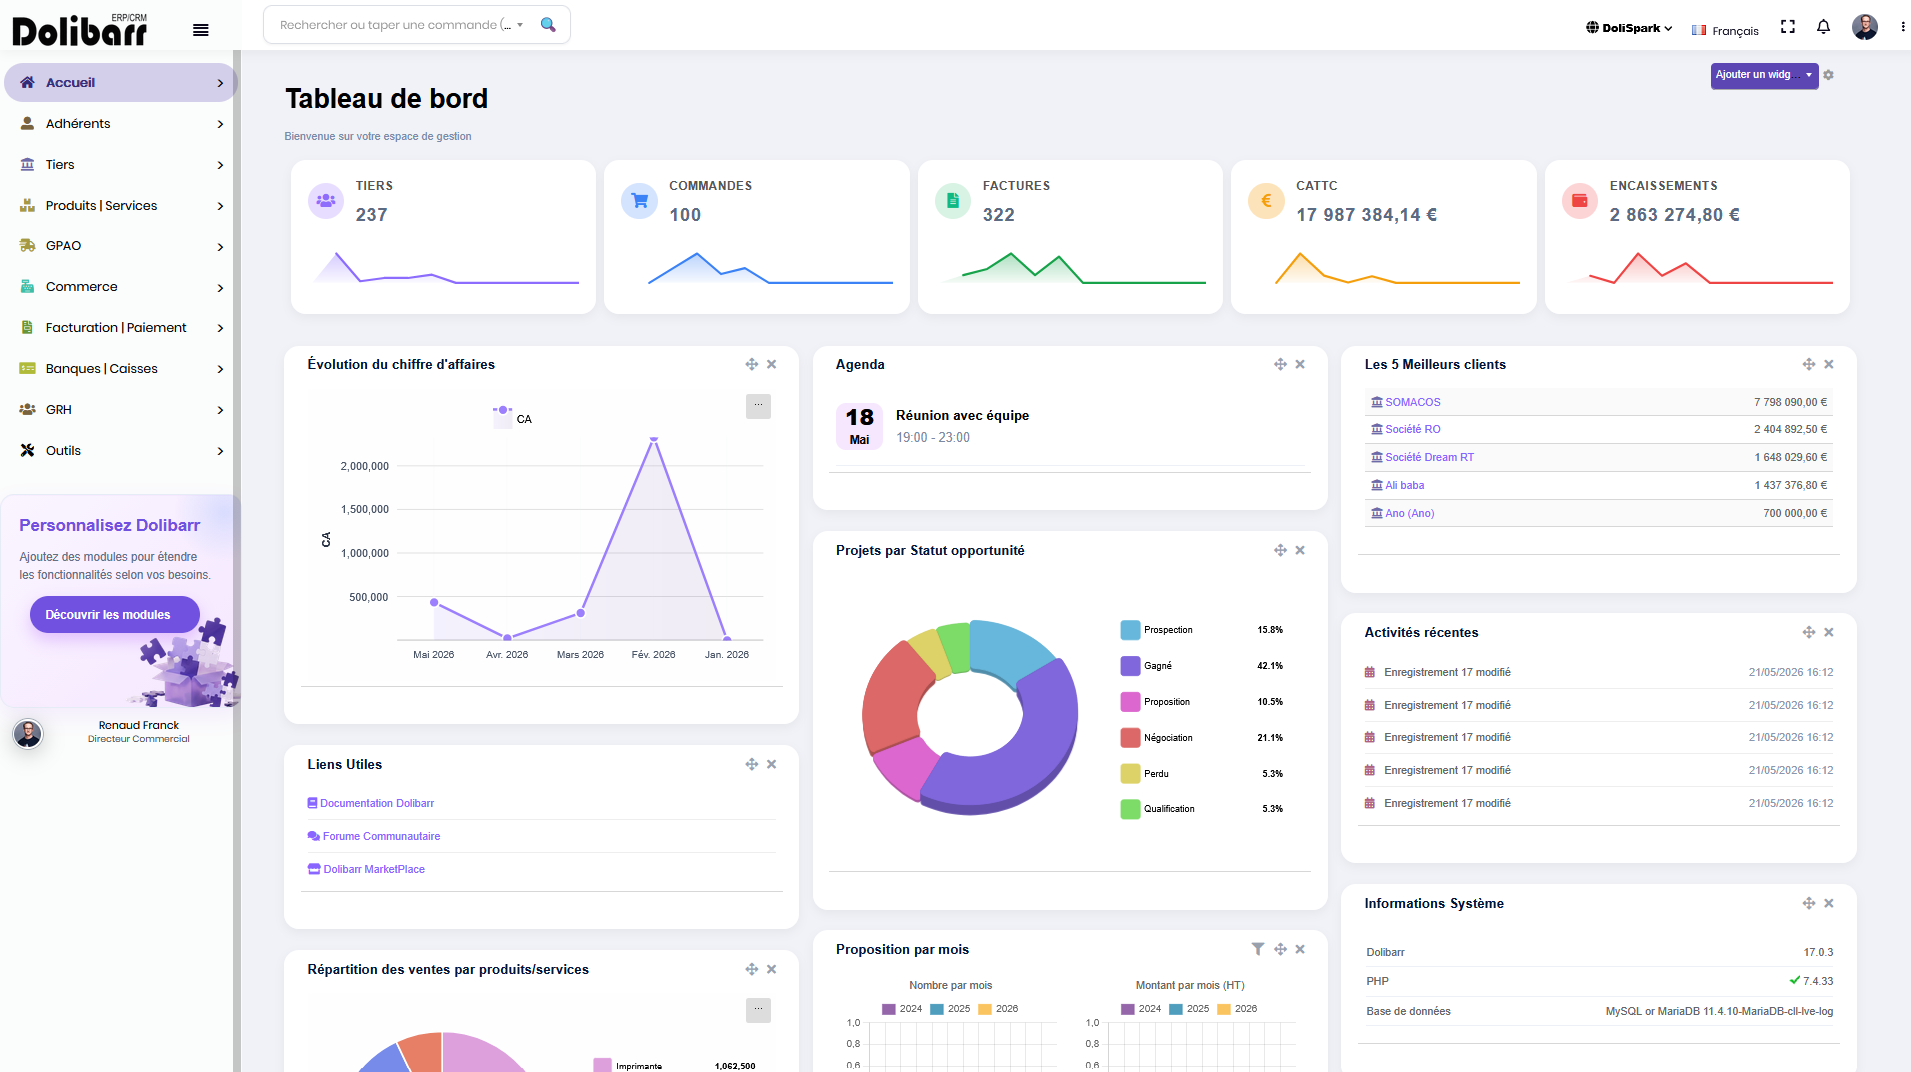The height and width of the screenshot is (1072, 1911).
Task: Close the Liens Utiles widget
Action: (x=772, y=764)
